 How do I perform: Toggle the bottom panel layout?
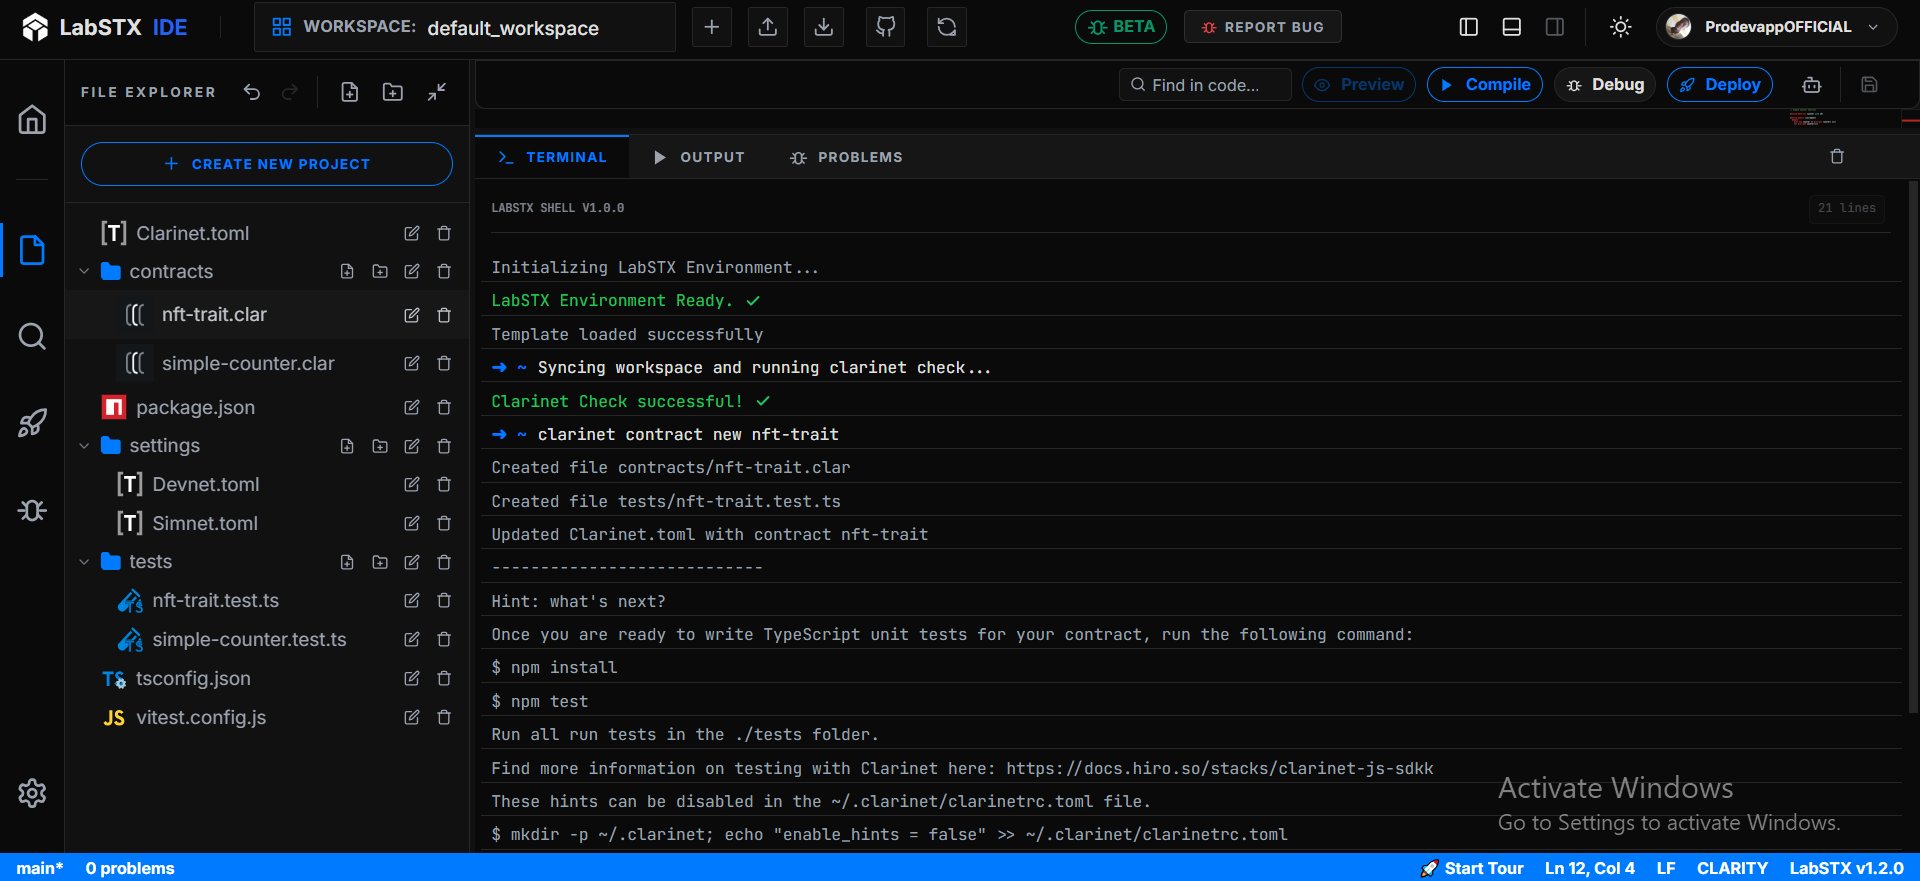tap(1511, 27)
